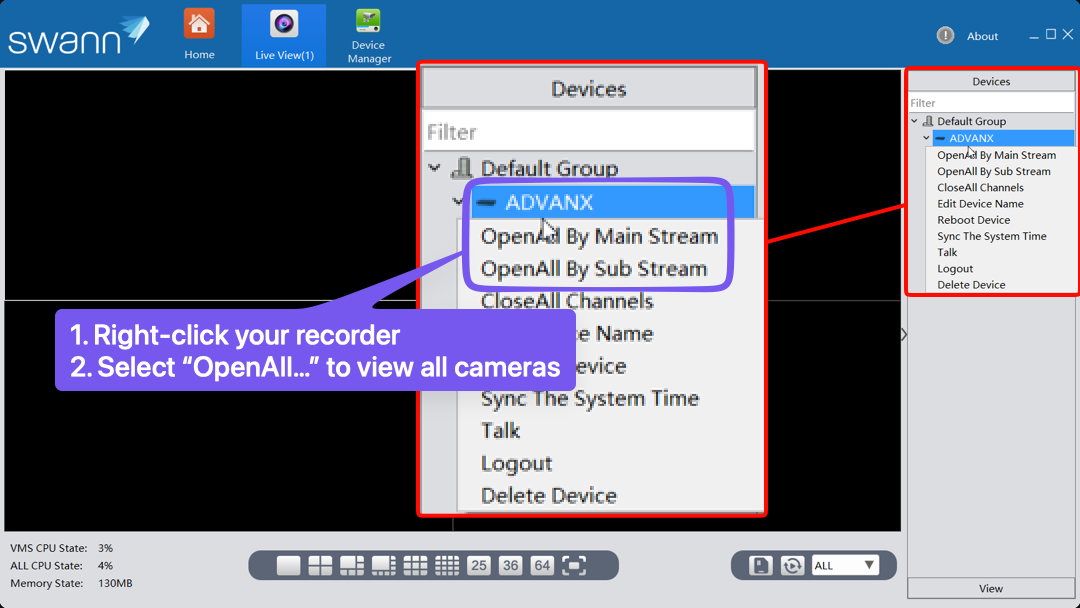
Task: Click the VMS CPU State 3% readout
Action: click(61, 548)
